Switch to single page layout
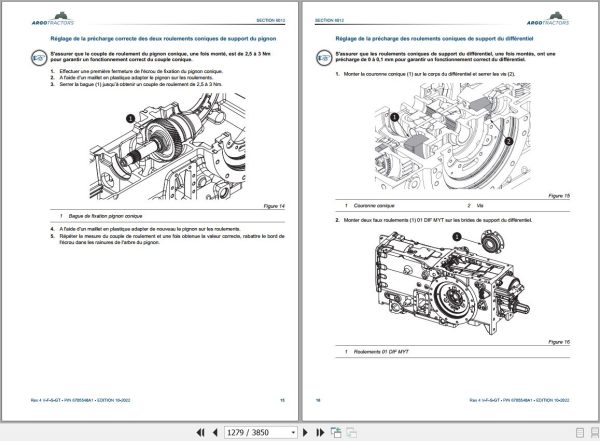 point(580,433)
